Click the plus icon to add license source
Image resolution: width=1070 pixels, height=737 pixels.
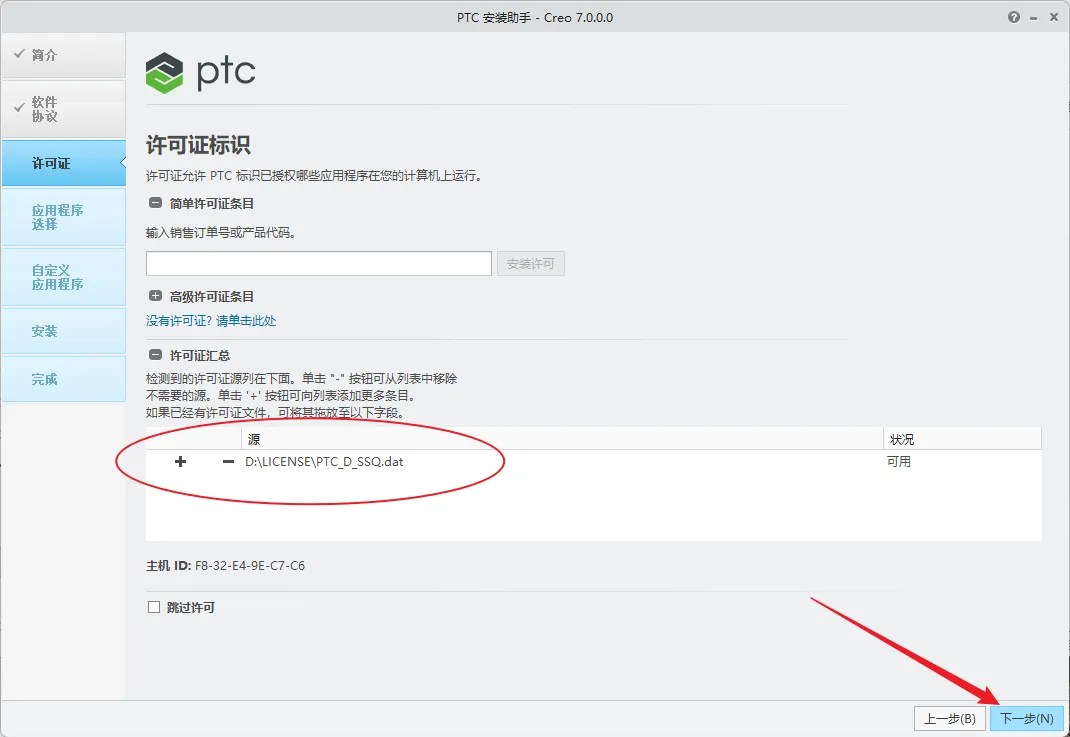180,462
